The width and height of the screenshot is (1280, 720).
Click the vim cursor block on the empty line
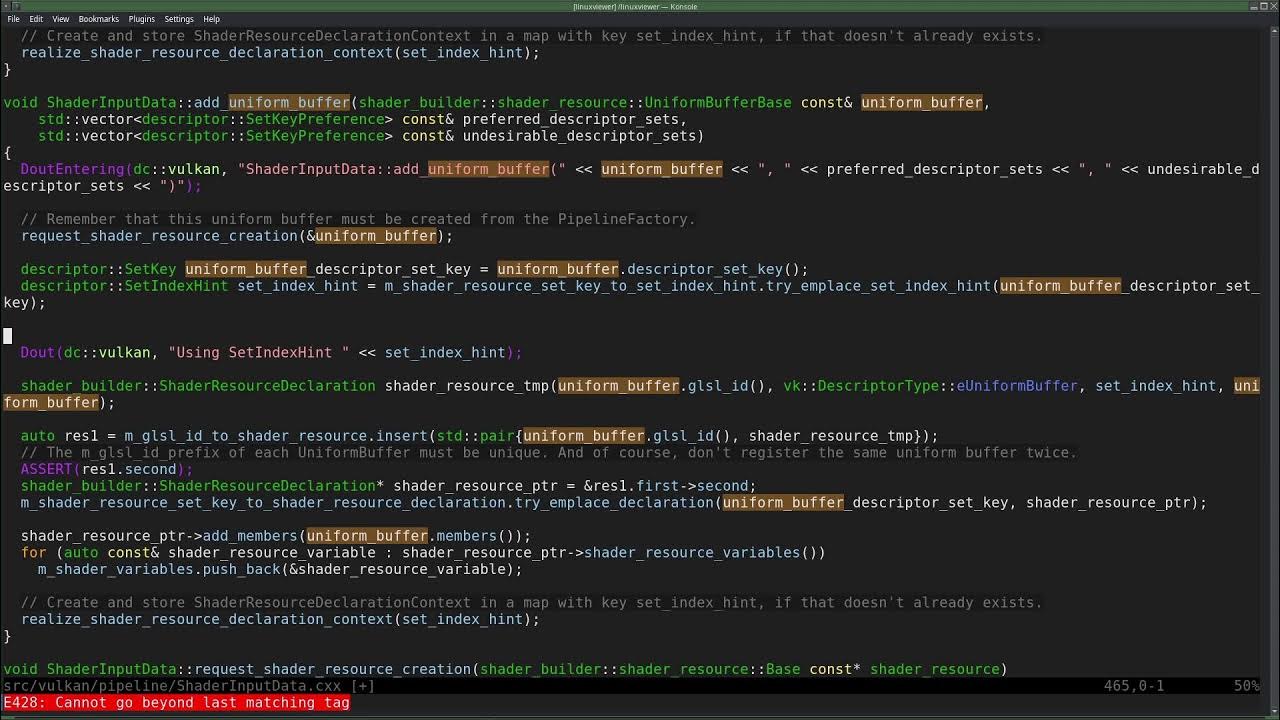coord(7,336)
